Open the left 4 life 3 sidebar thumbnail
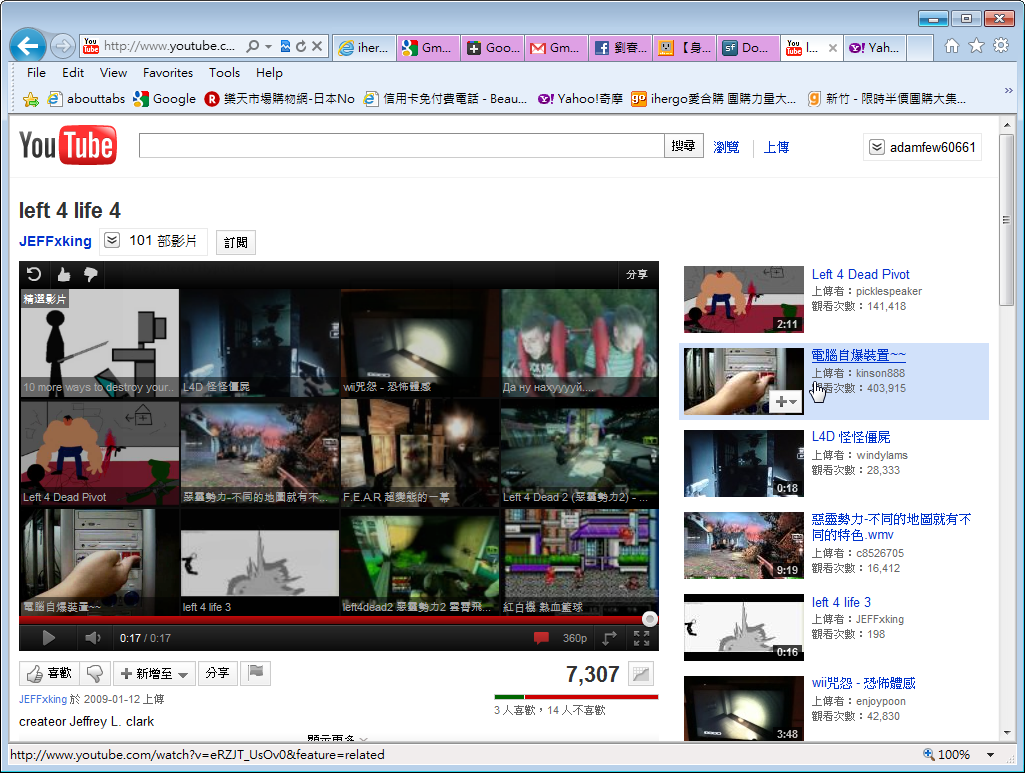Viewport: 1025px width, 773px height. (x=744, y=627)
